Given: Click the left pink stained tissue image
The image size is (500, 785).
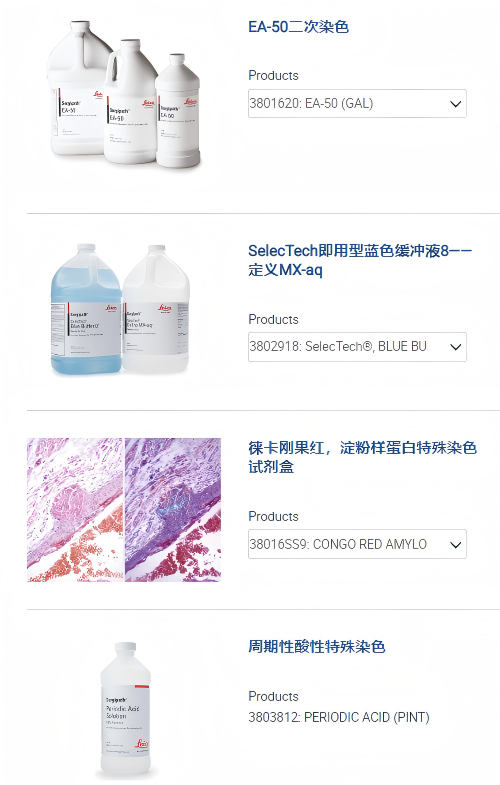Looking at the screenshot, I should pyautogui.click(x=75, y=510).
